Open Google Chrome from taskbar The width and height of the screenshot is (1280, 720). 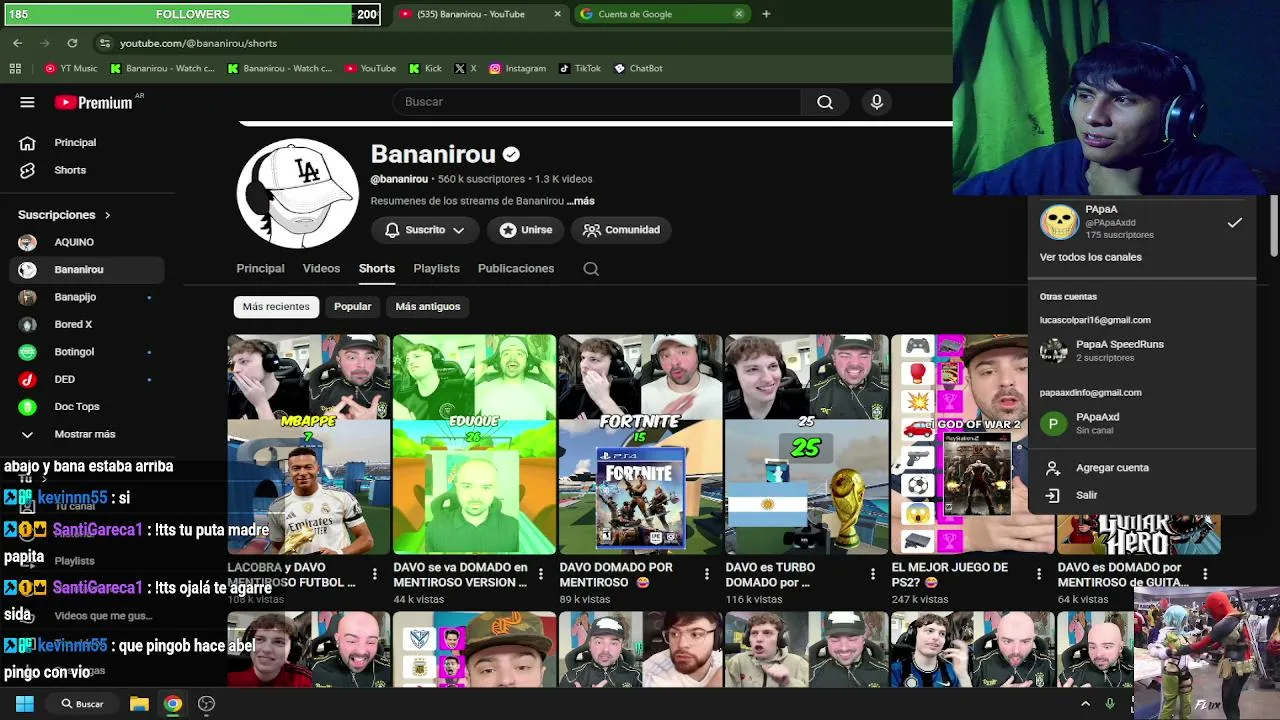tap(173, 704)
